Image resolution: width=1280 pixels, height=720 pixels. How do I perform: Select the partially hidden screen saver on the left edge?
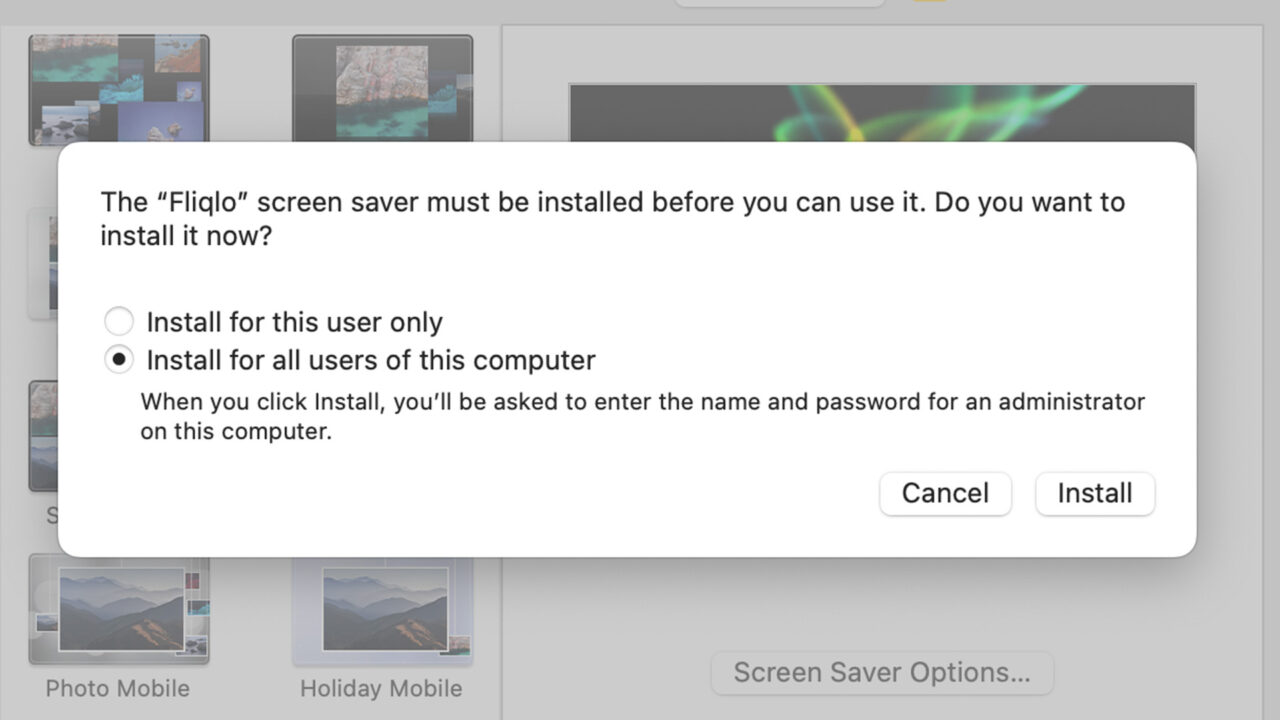[45, 263]
